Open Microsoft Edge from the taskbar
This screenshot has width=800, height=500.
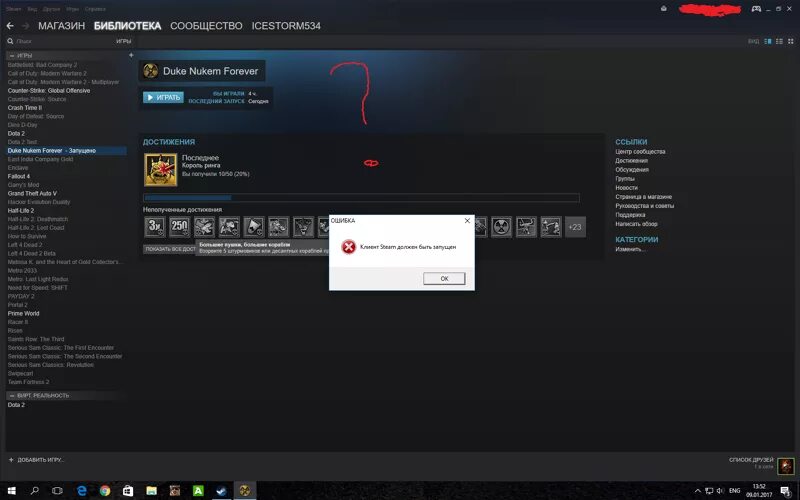[x=81, y=491]
